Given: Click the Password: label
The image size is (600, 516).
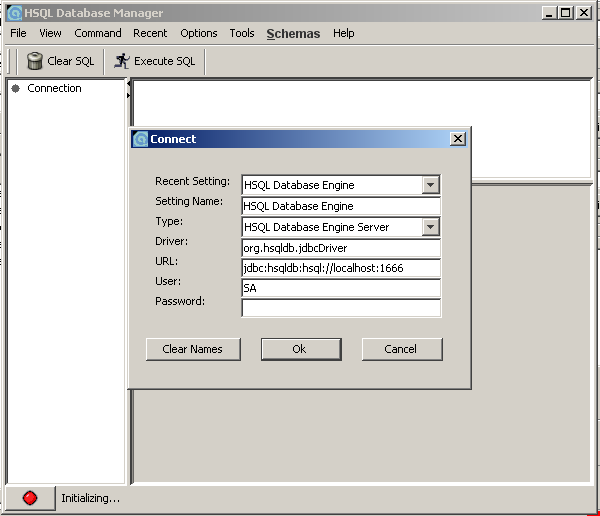Looking at the screenshot, I should tap(180, 301).
